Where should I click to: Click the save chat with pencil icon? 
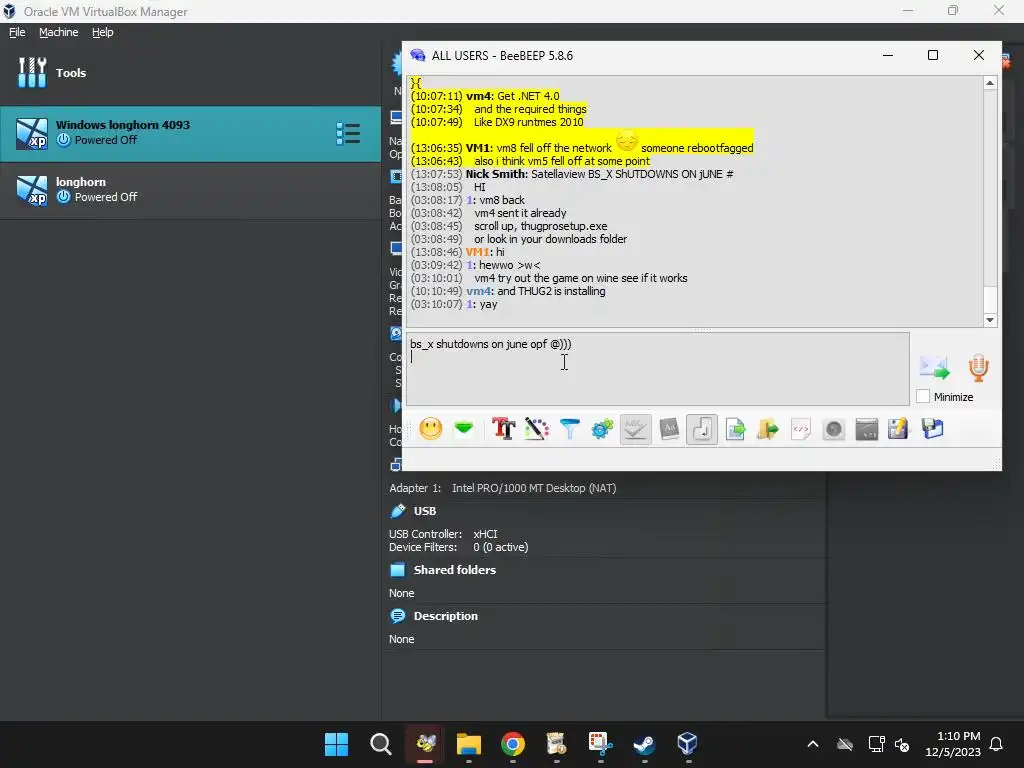(899, 429)
